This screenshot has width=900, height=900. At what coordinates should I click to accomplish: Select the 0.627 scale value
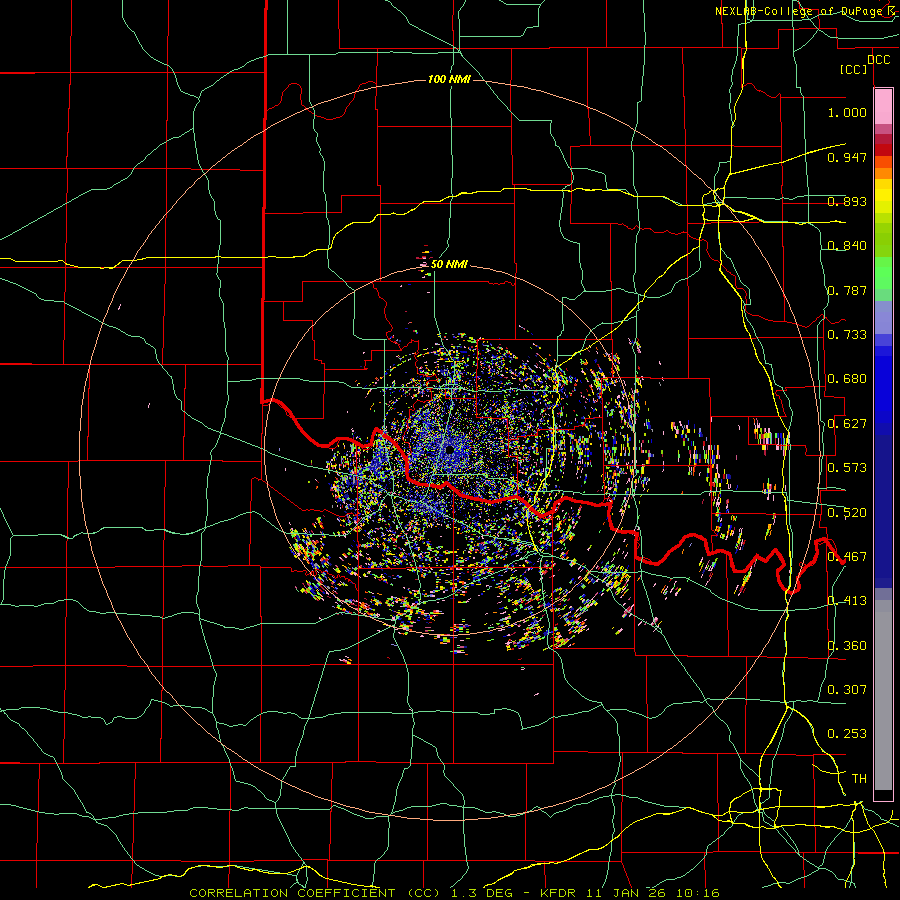click(847, 424)
